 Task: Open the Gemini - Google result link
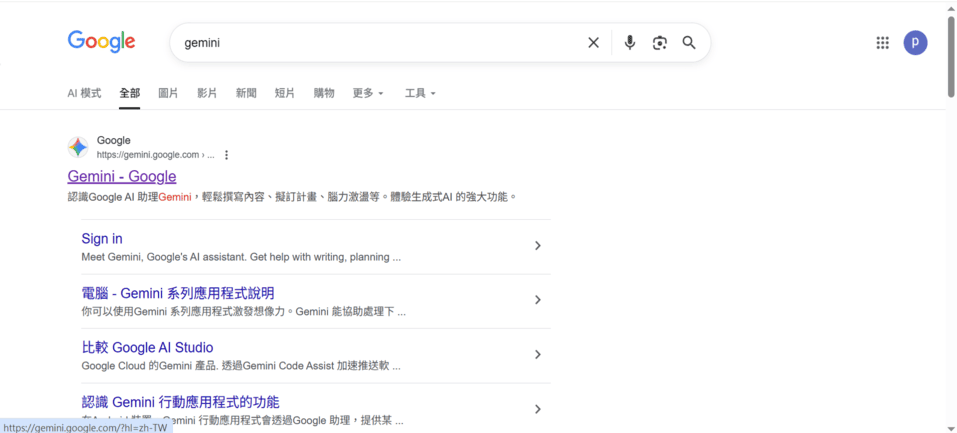pyautogui.click(x=122, y=176)
